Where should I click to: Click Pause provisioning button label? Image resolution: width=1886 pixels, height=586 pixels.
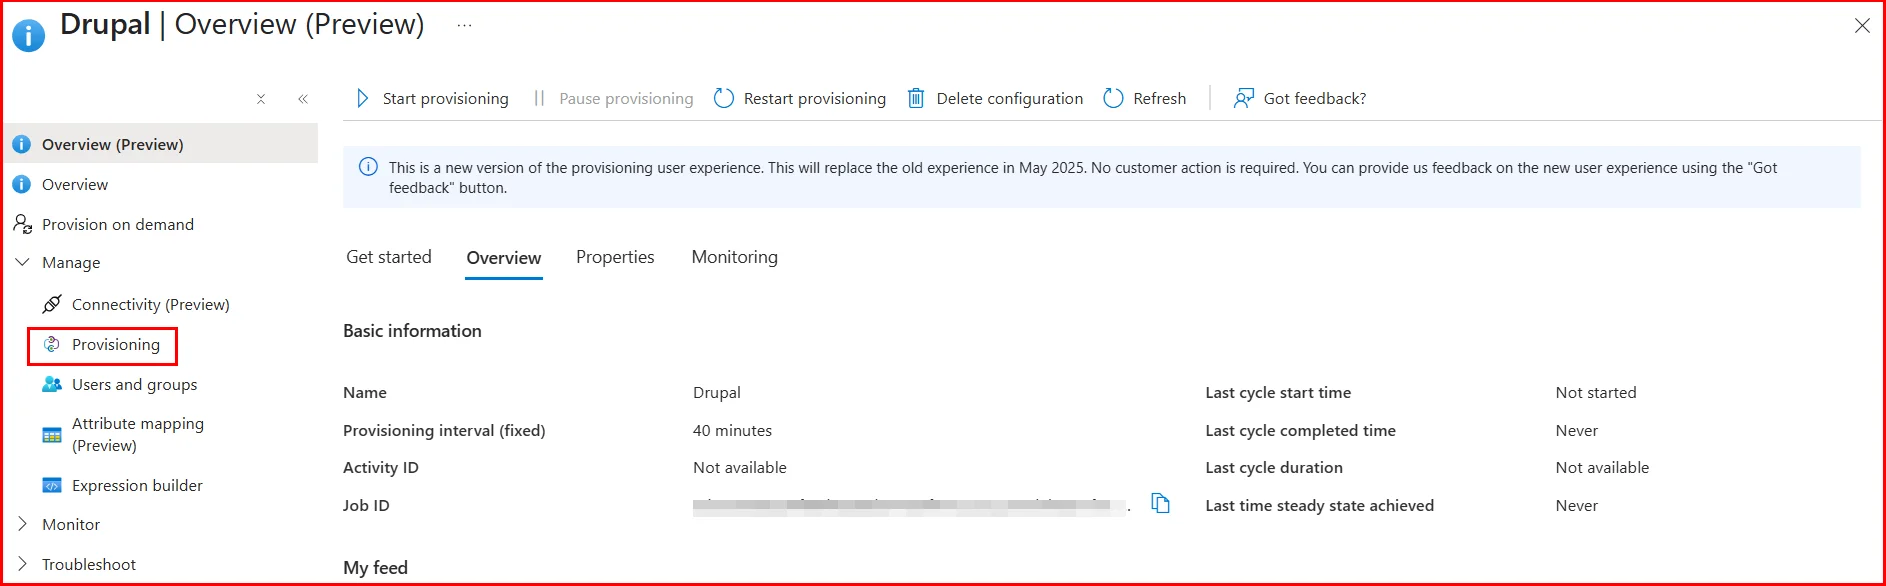626,98
